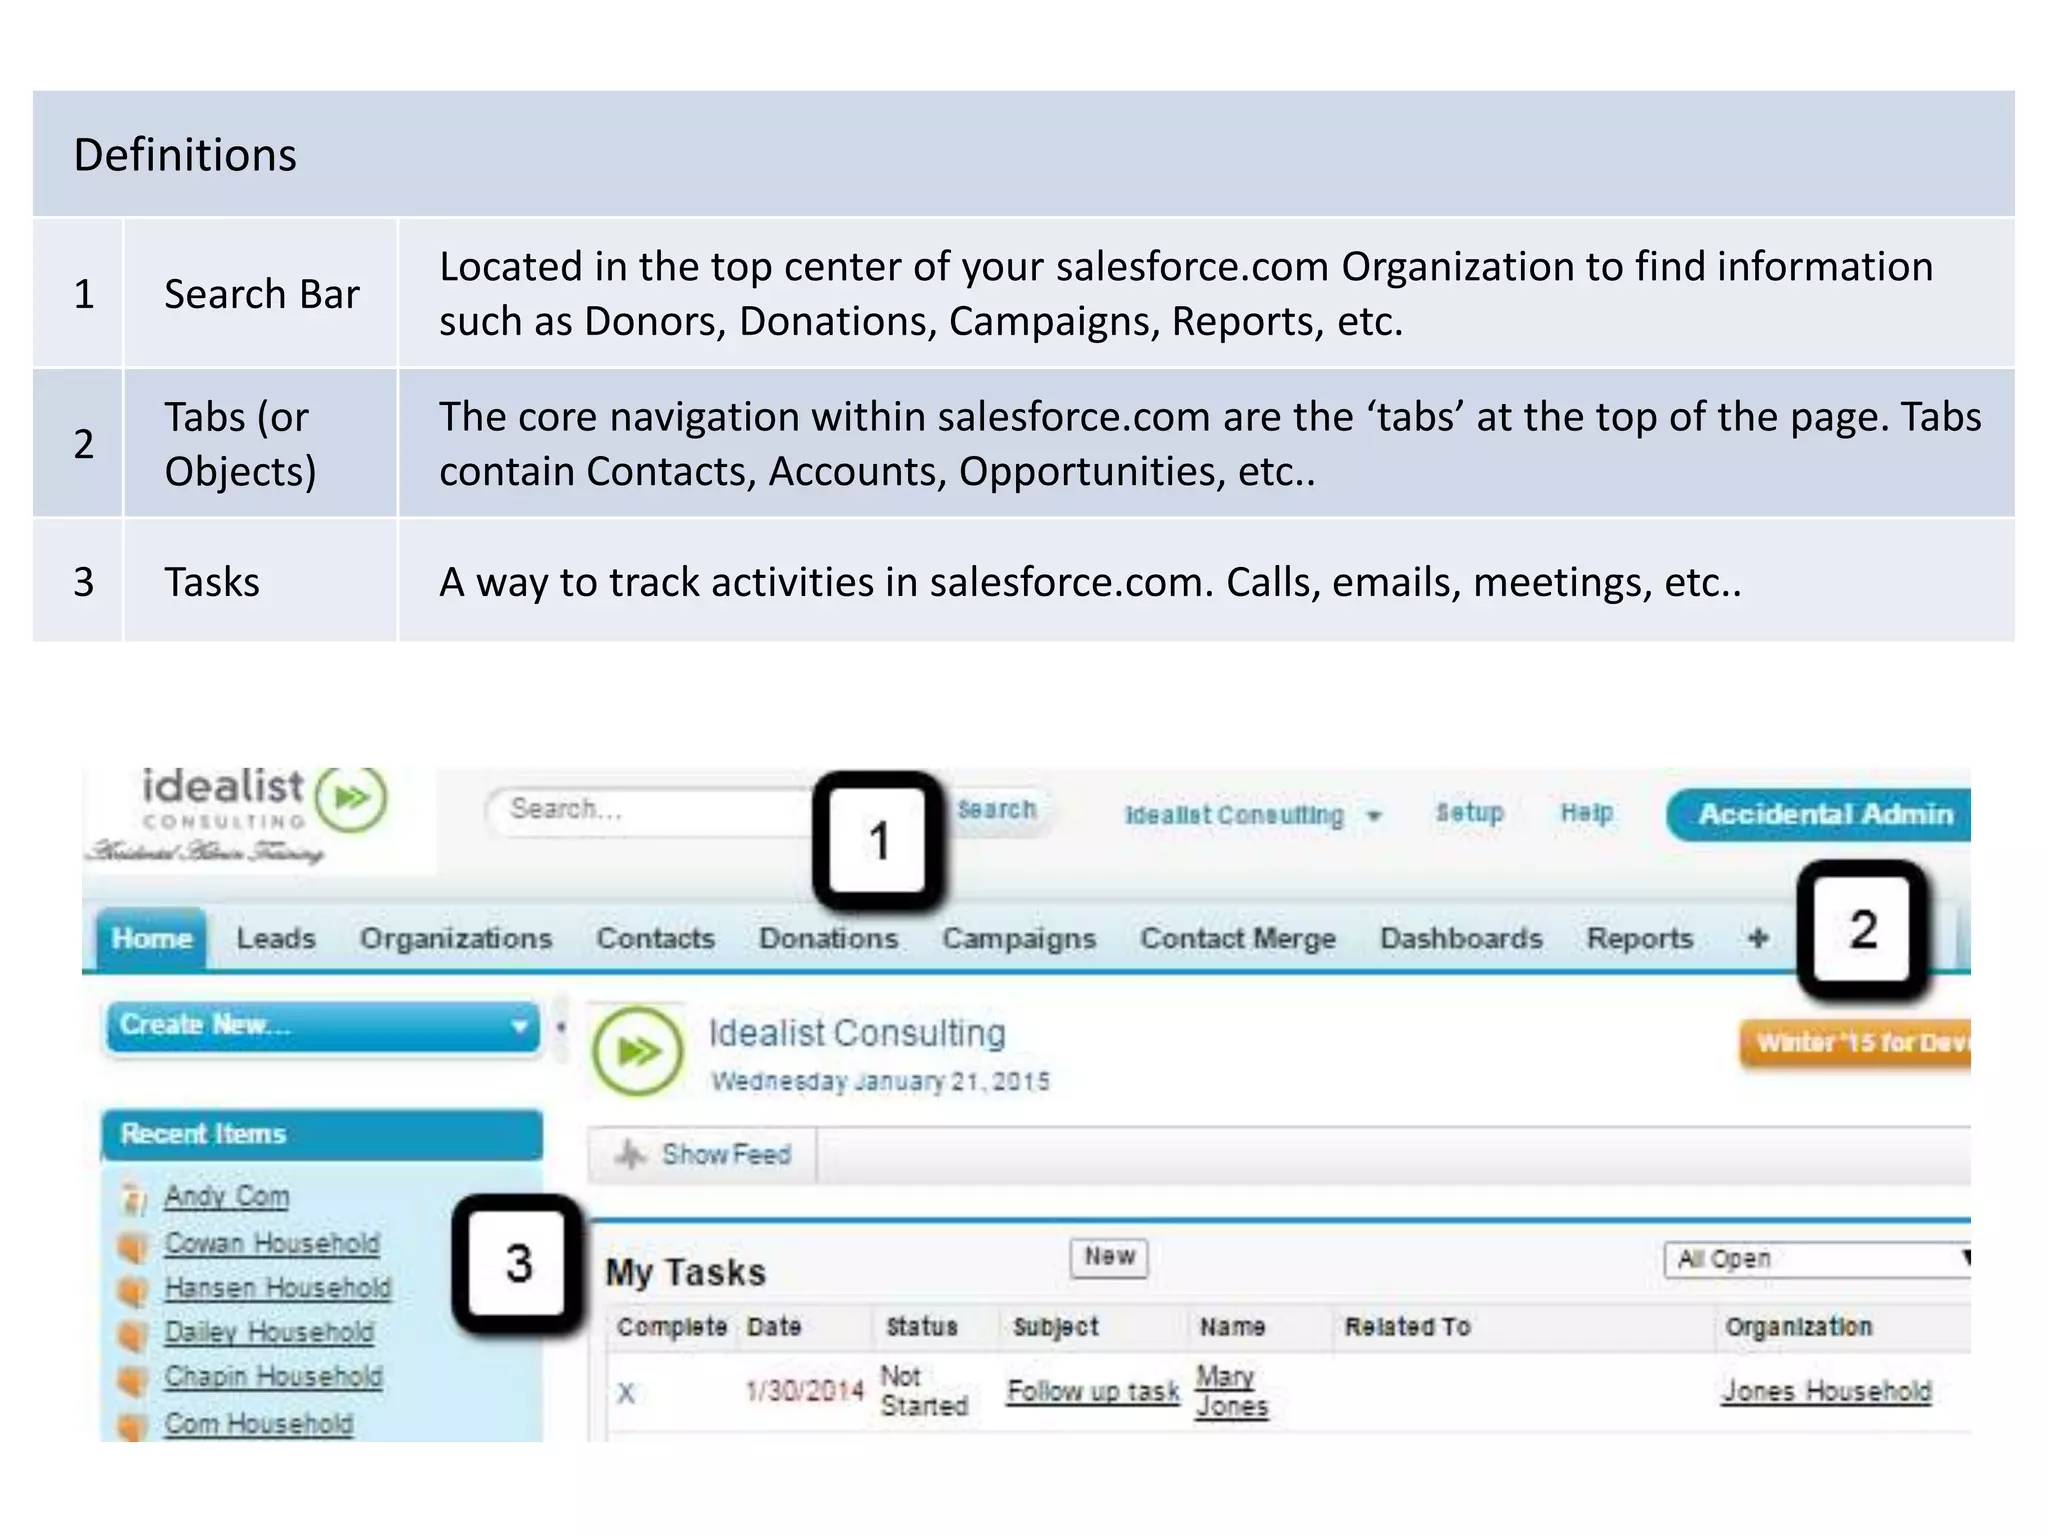Screen dimensions: 2048x1536
Task: Click the contact icon beside Andy Com
Action: click(x=133, y=1197)
